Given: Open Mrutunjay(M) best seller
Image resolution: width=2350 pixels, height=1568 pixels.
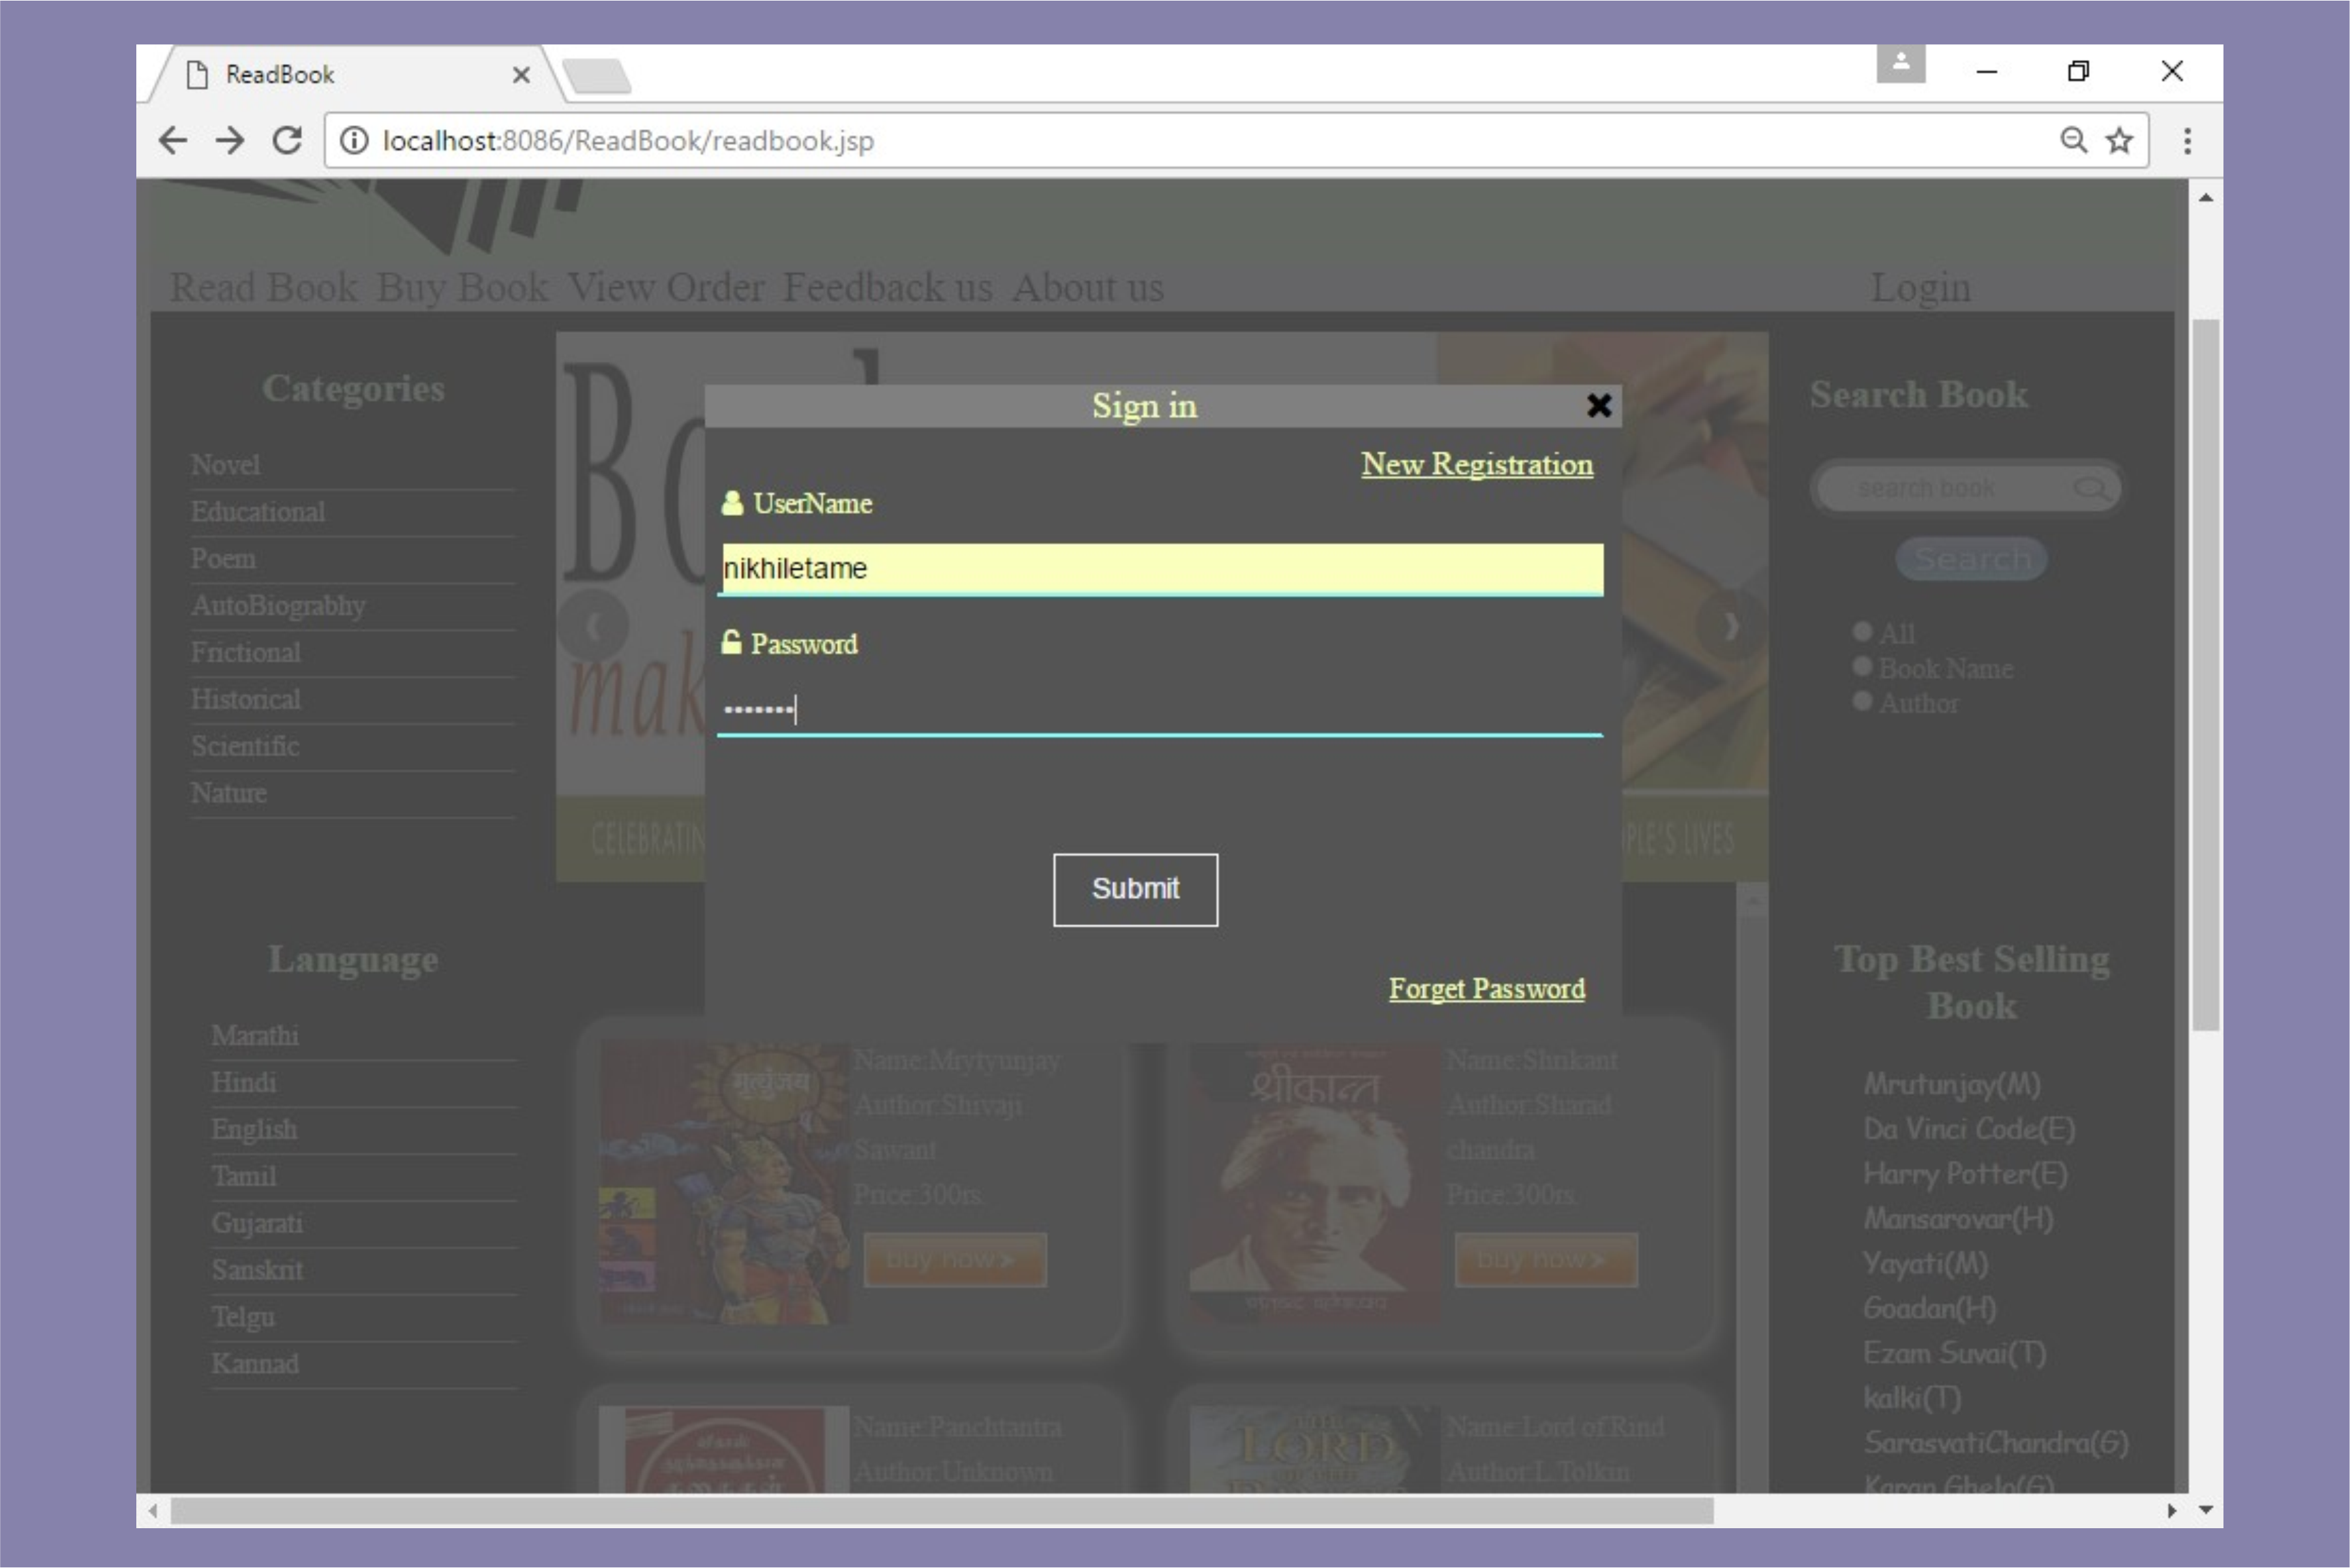Looking at the screenshot, I should 1952,1084.
